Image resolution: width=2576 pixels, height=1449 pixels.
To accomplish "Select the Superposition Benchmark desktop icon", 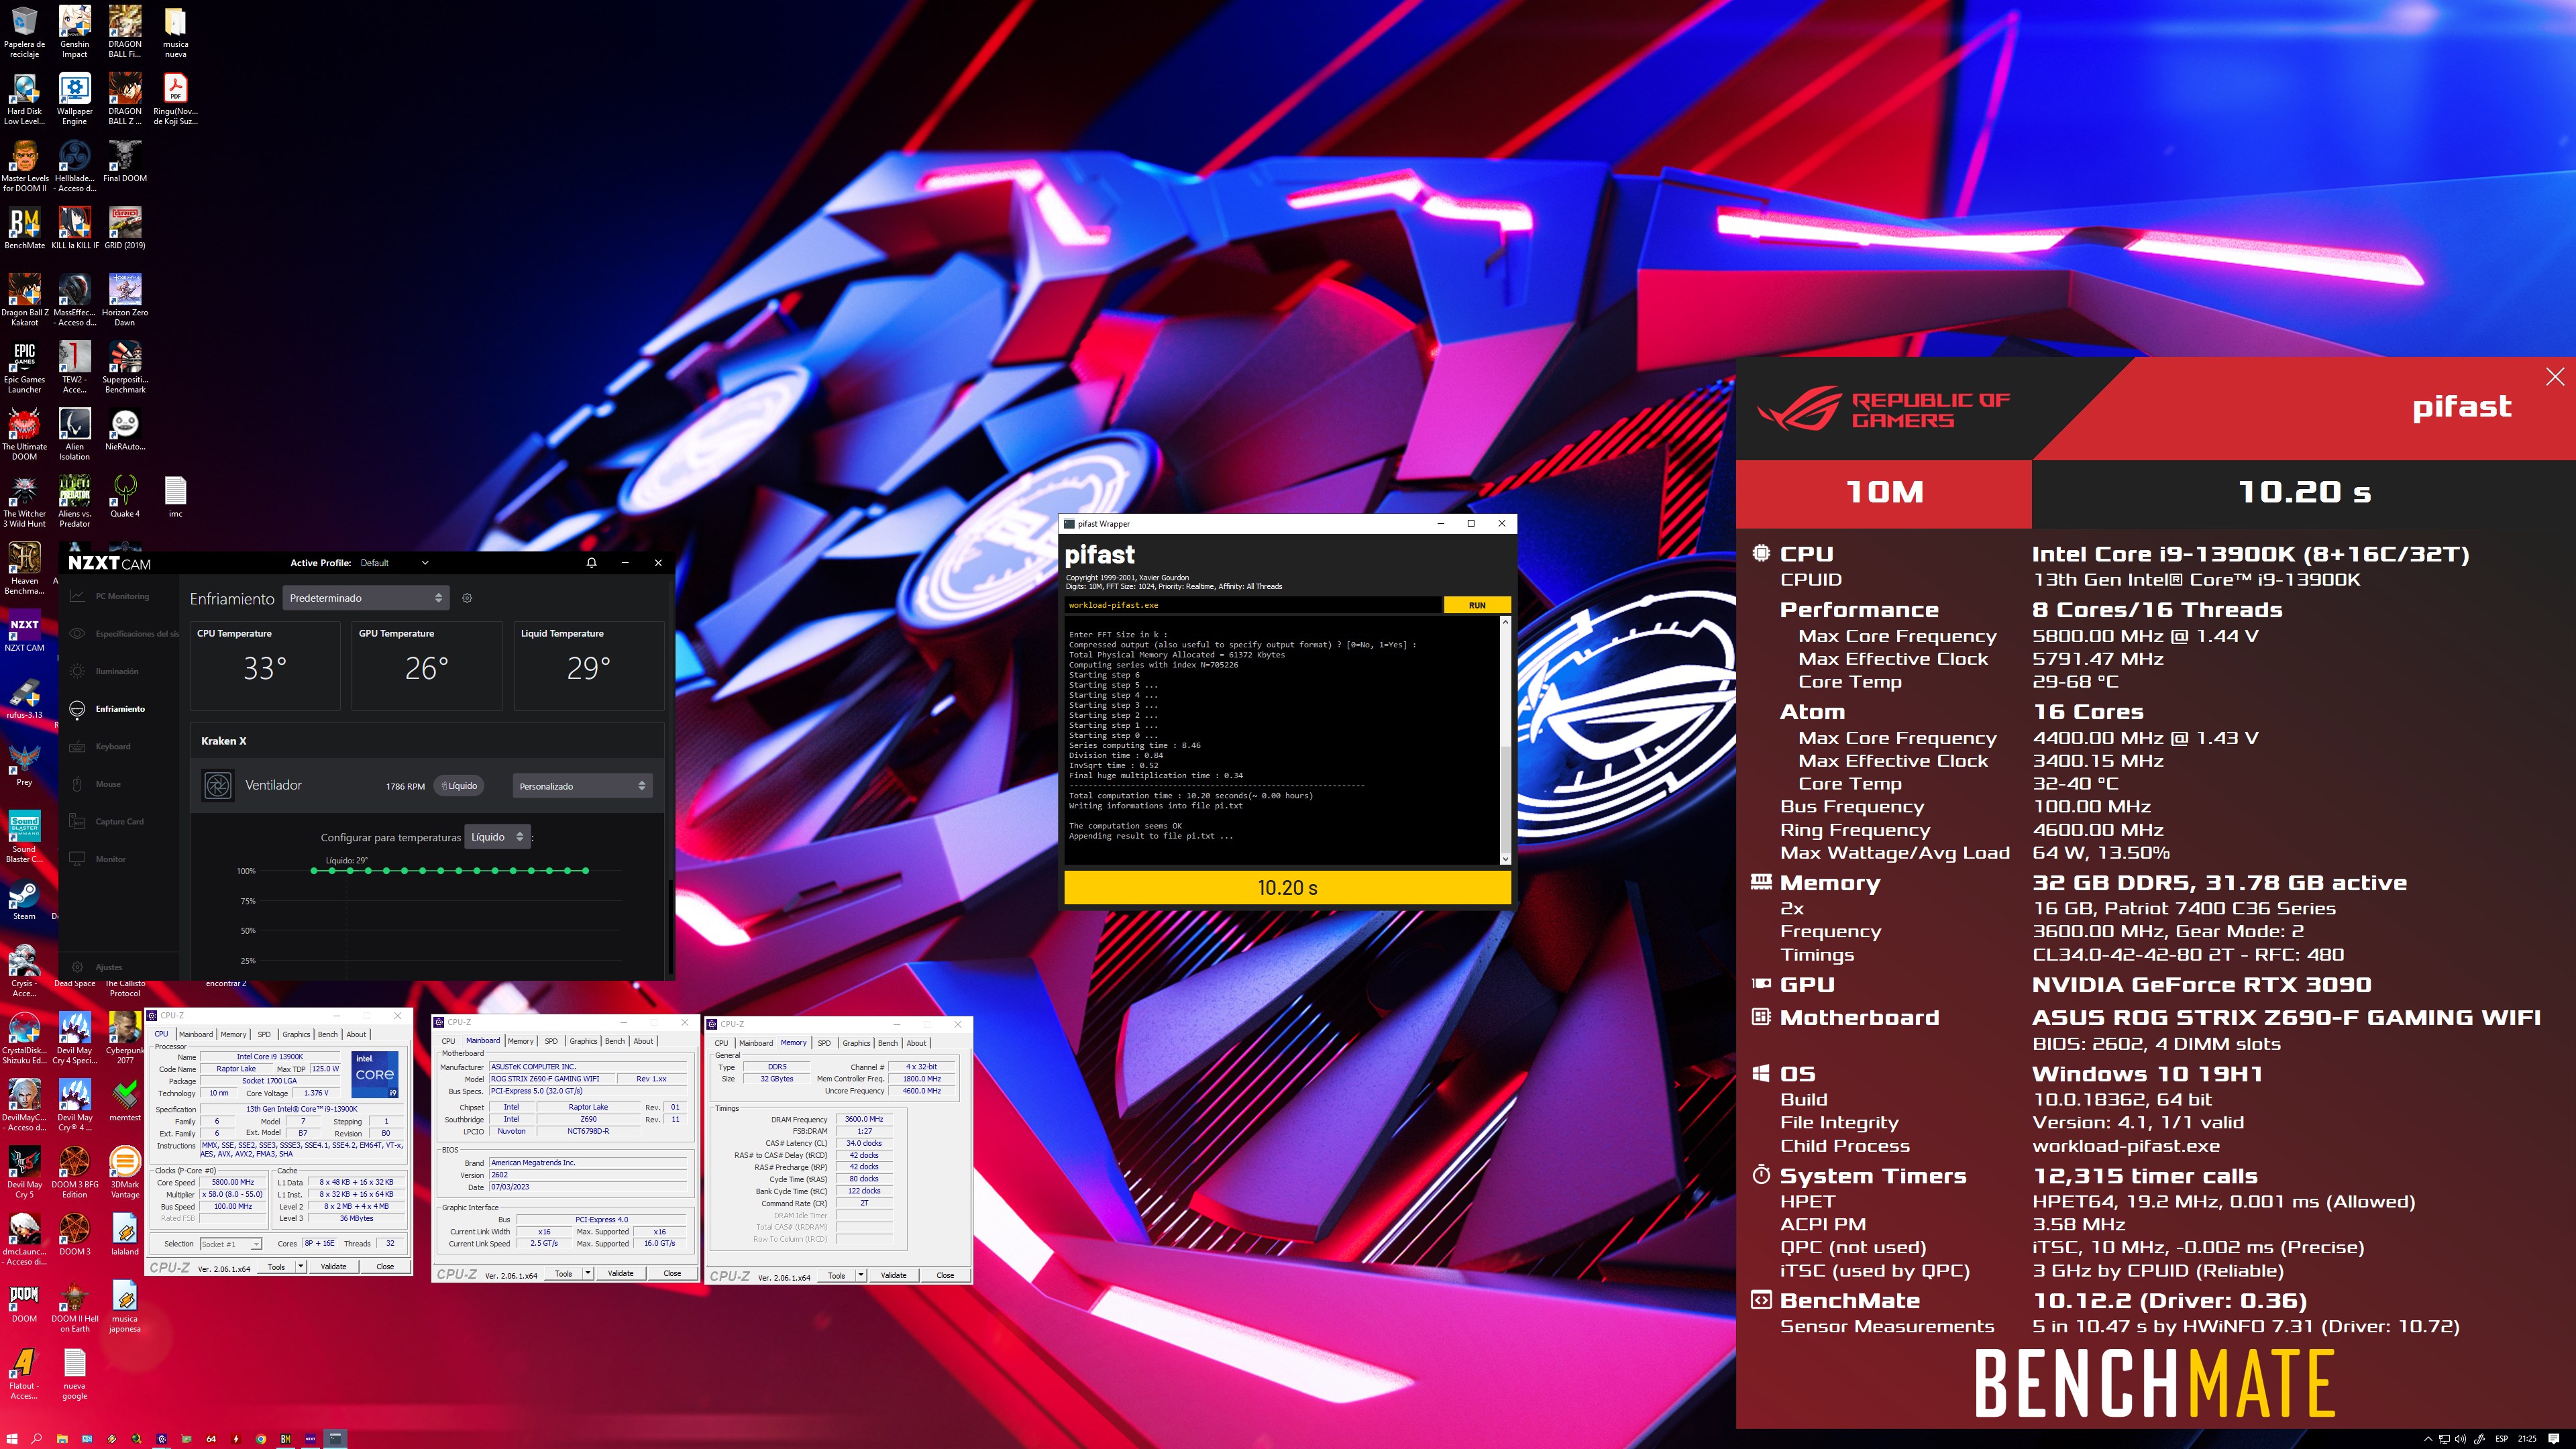I will (124, 366).
